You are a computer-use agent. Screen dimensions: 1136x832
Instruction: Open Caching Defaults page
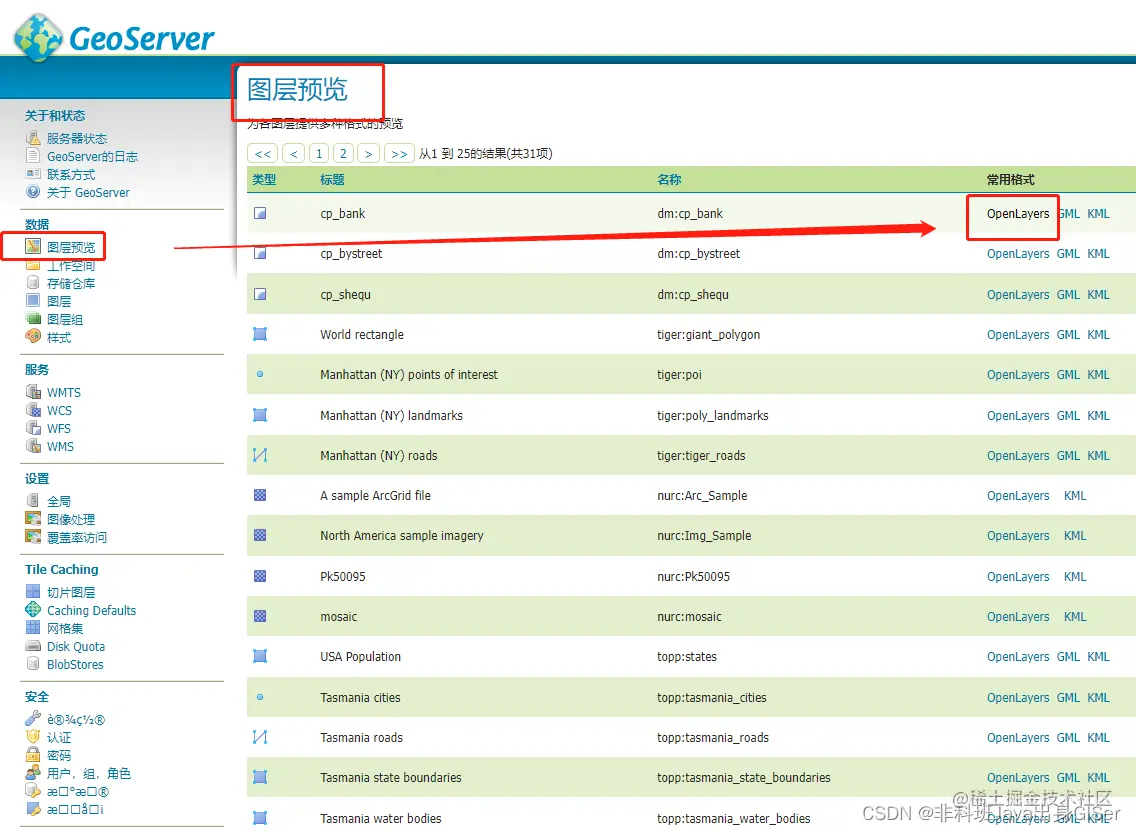[91, 610]
